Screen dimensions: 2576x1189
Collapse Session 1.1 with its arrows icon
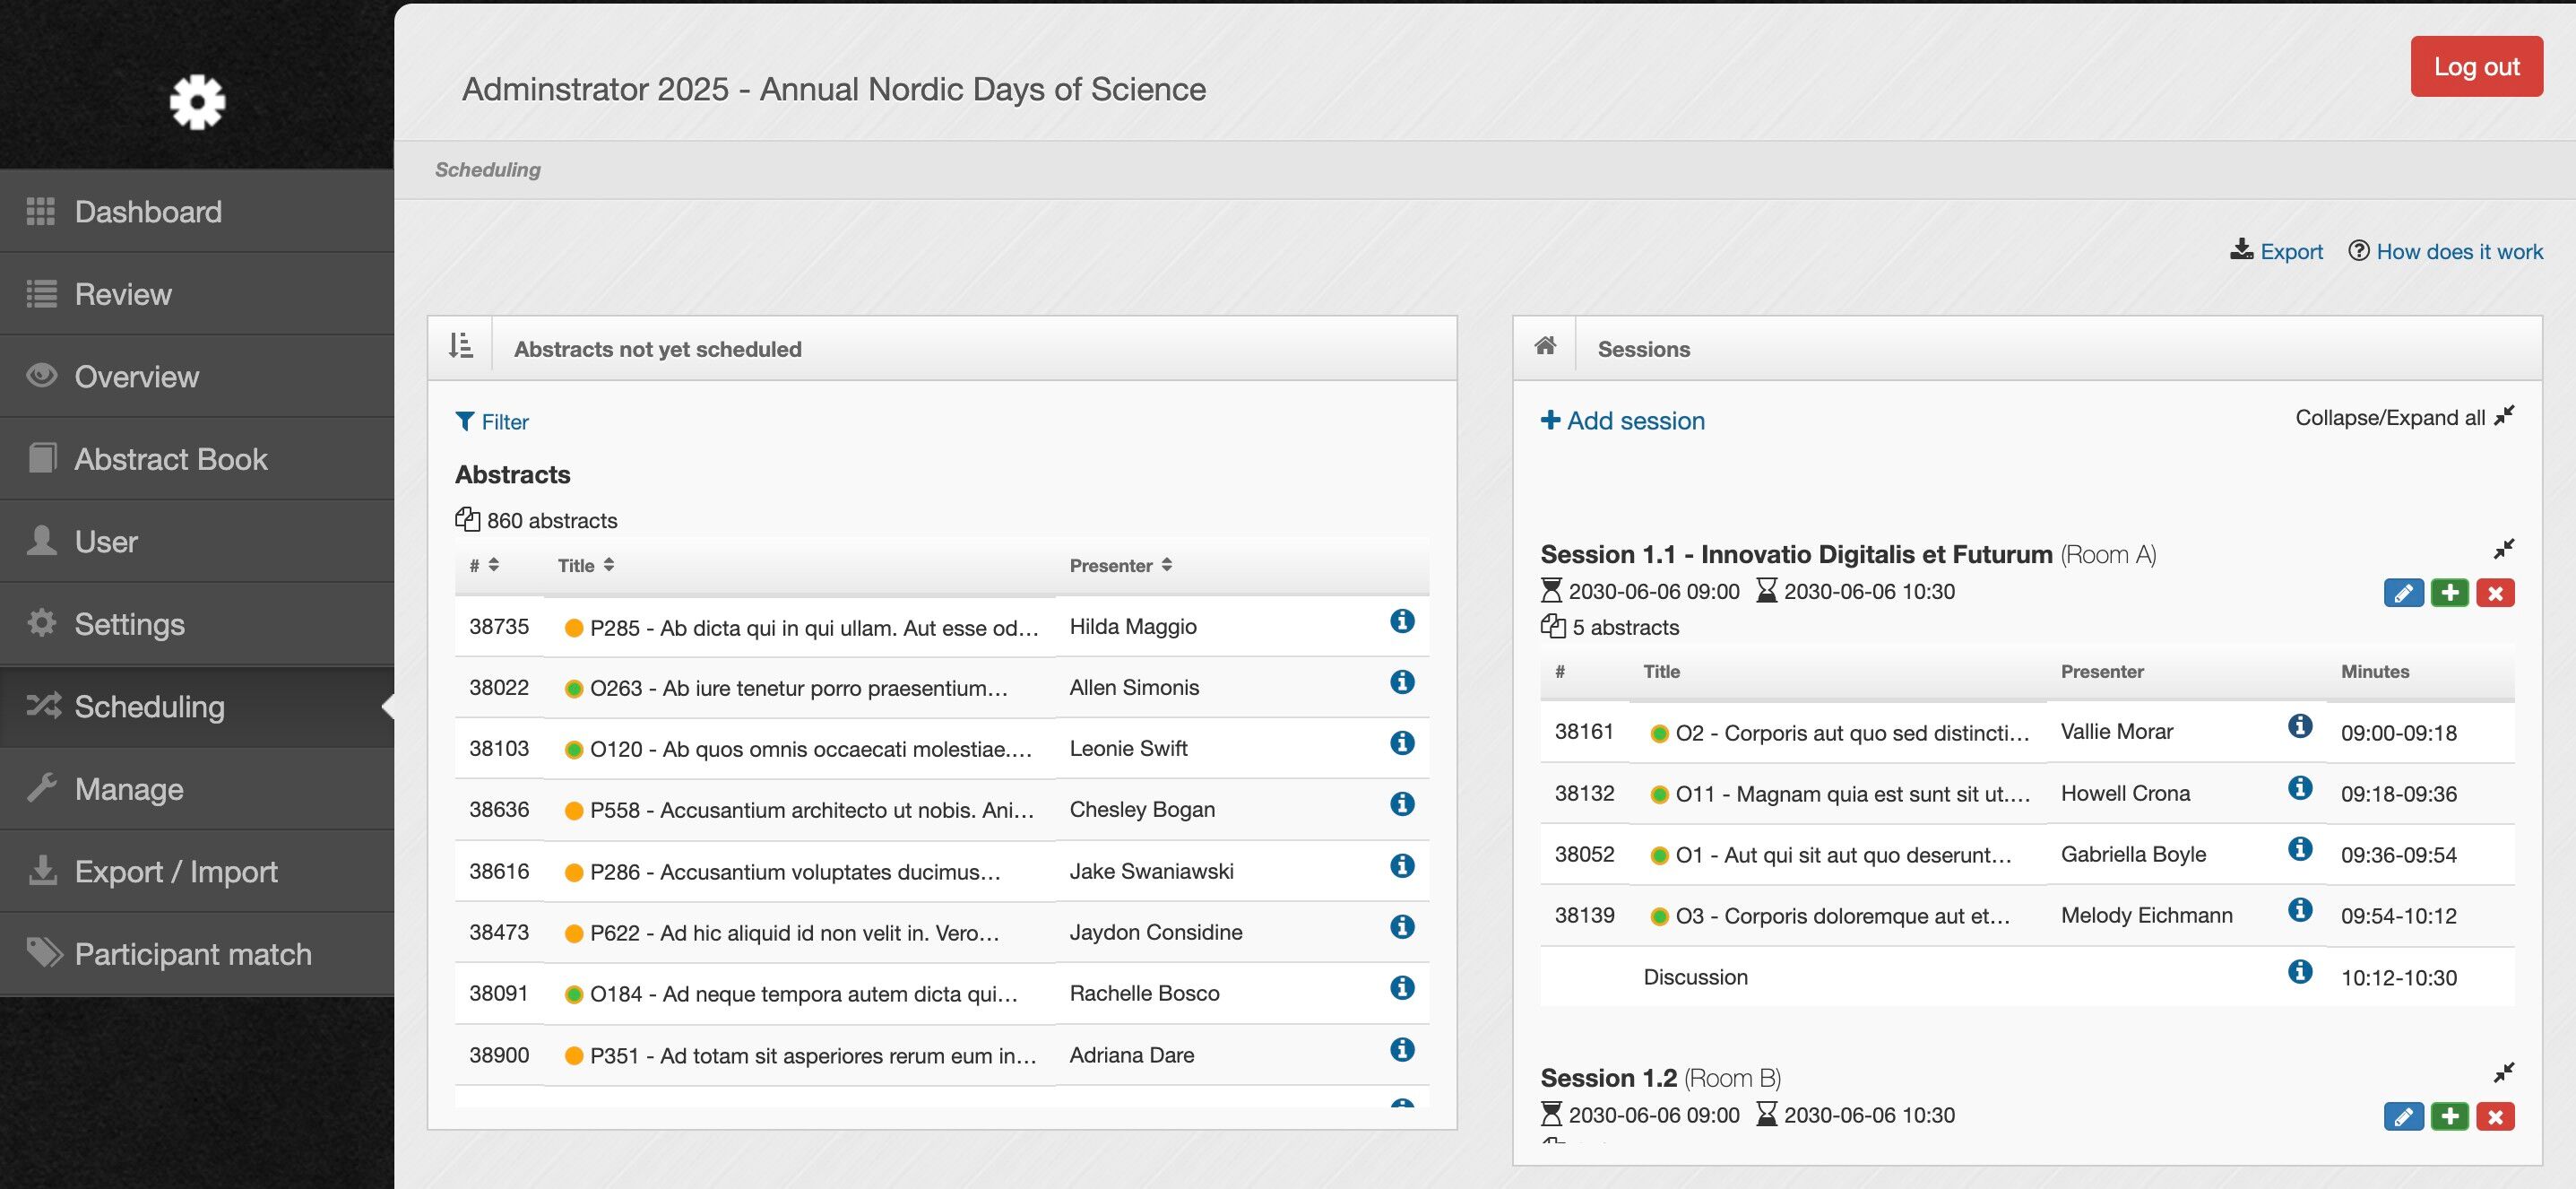pyautogui.click(x=2504, y=549)
